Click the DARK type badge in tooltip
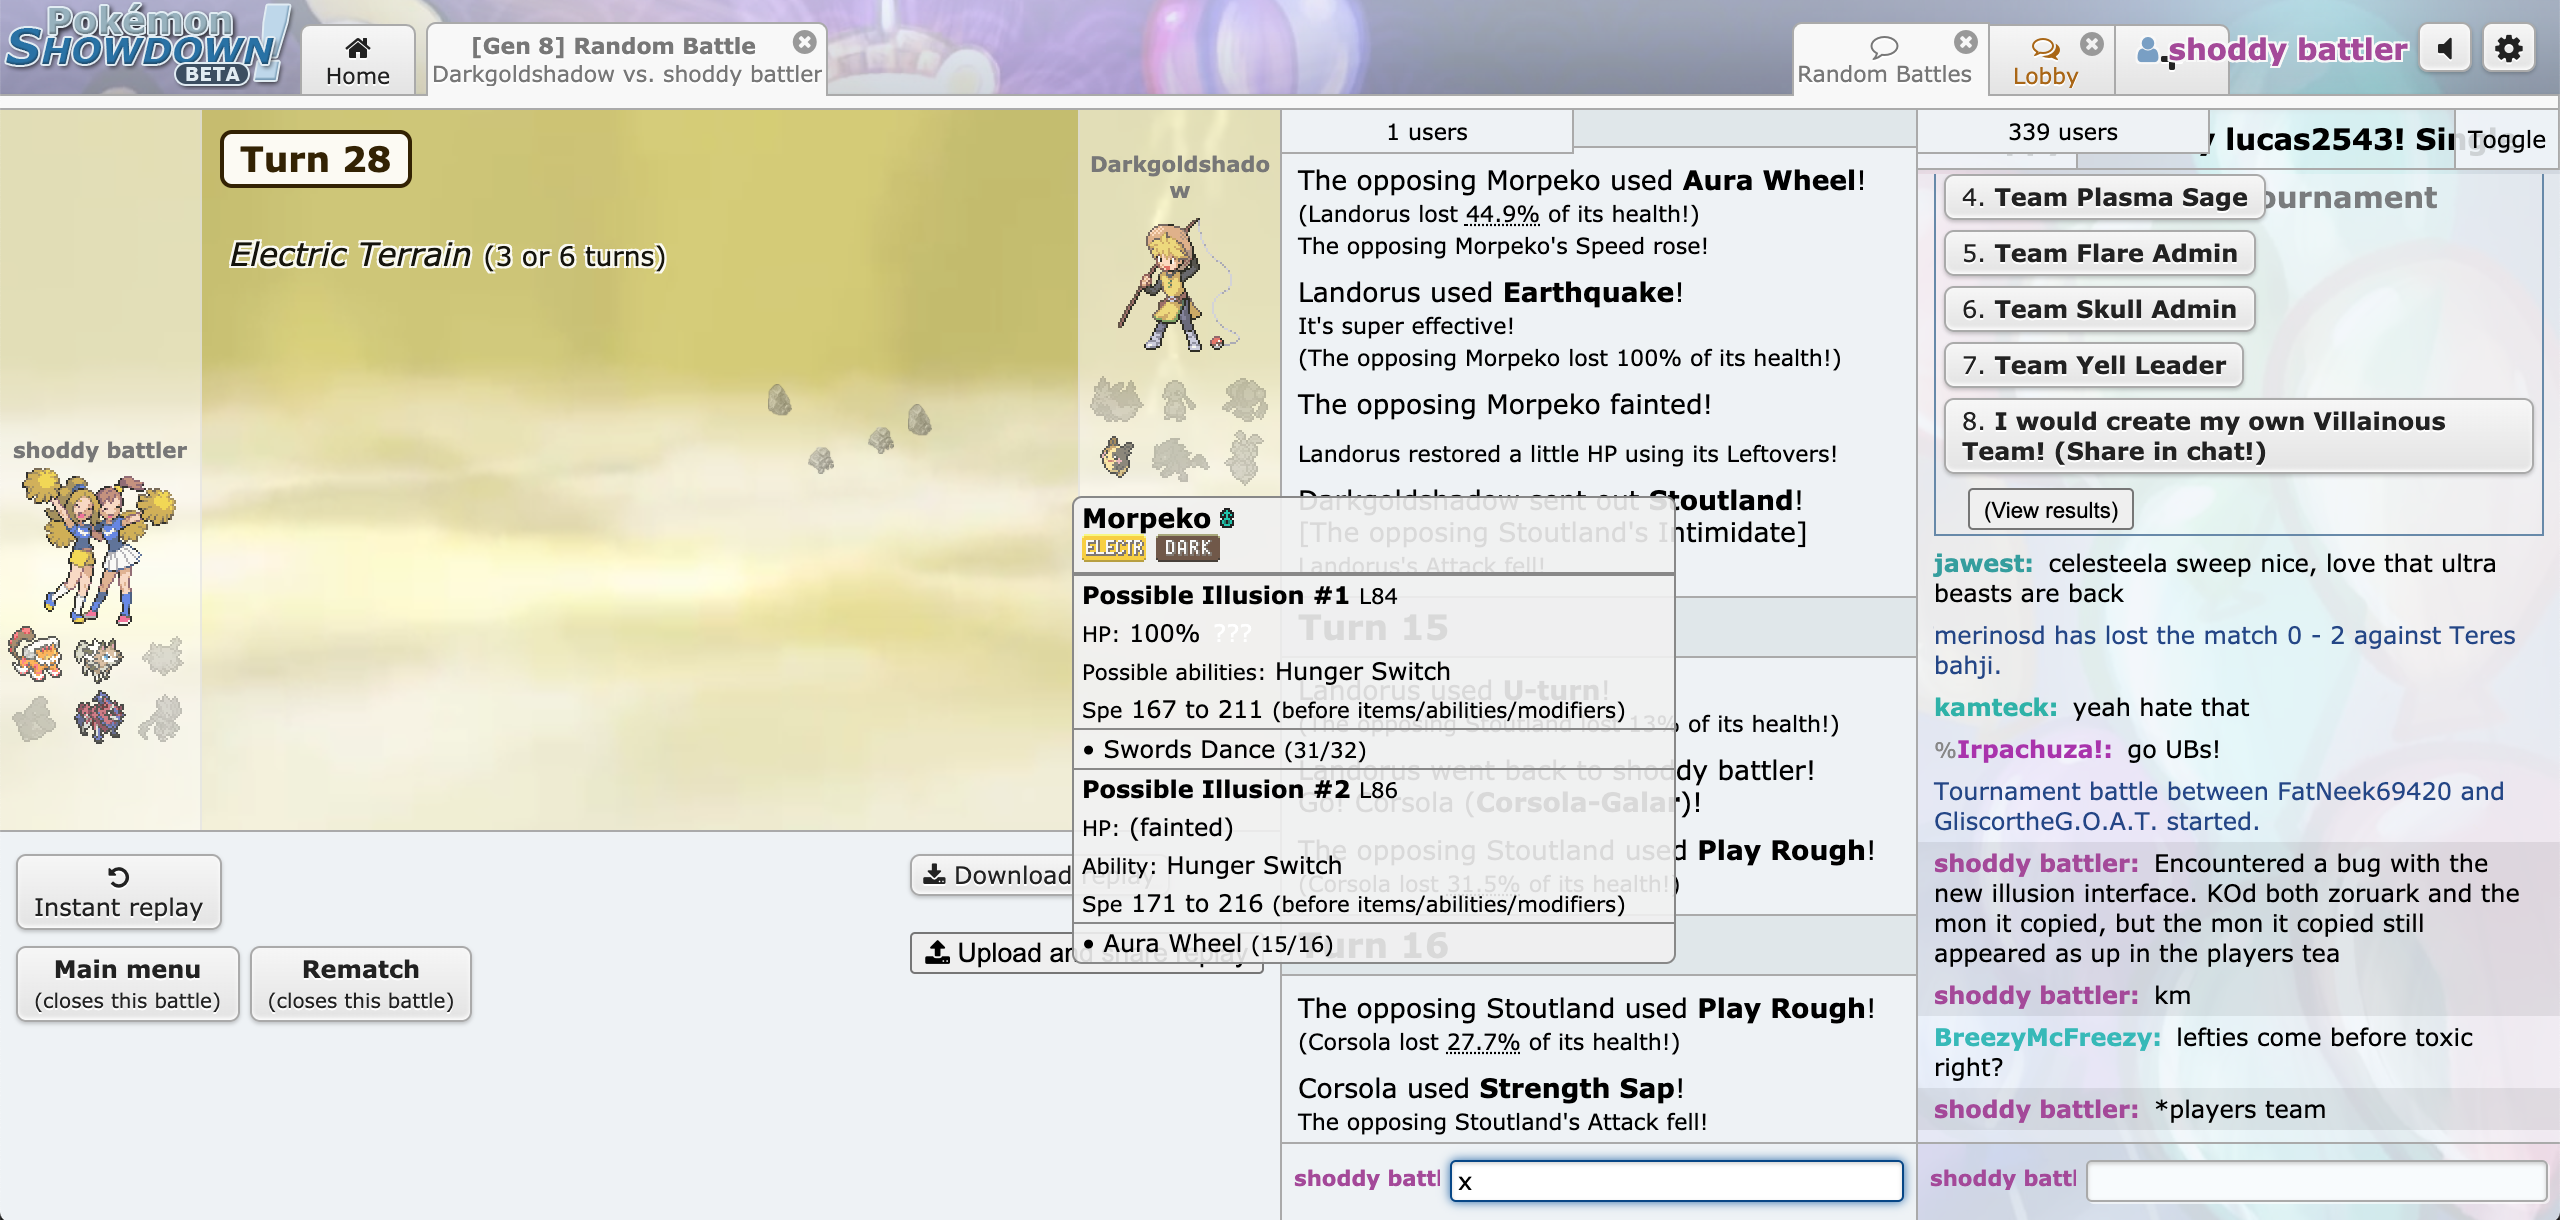 (x=1187, y=548)
